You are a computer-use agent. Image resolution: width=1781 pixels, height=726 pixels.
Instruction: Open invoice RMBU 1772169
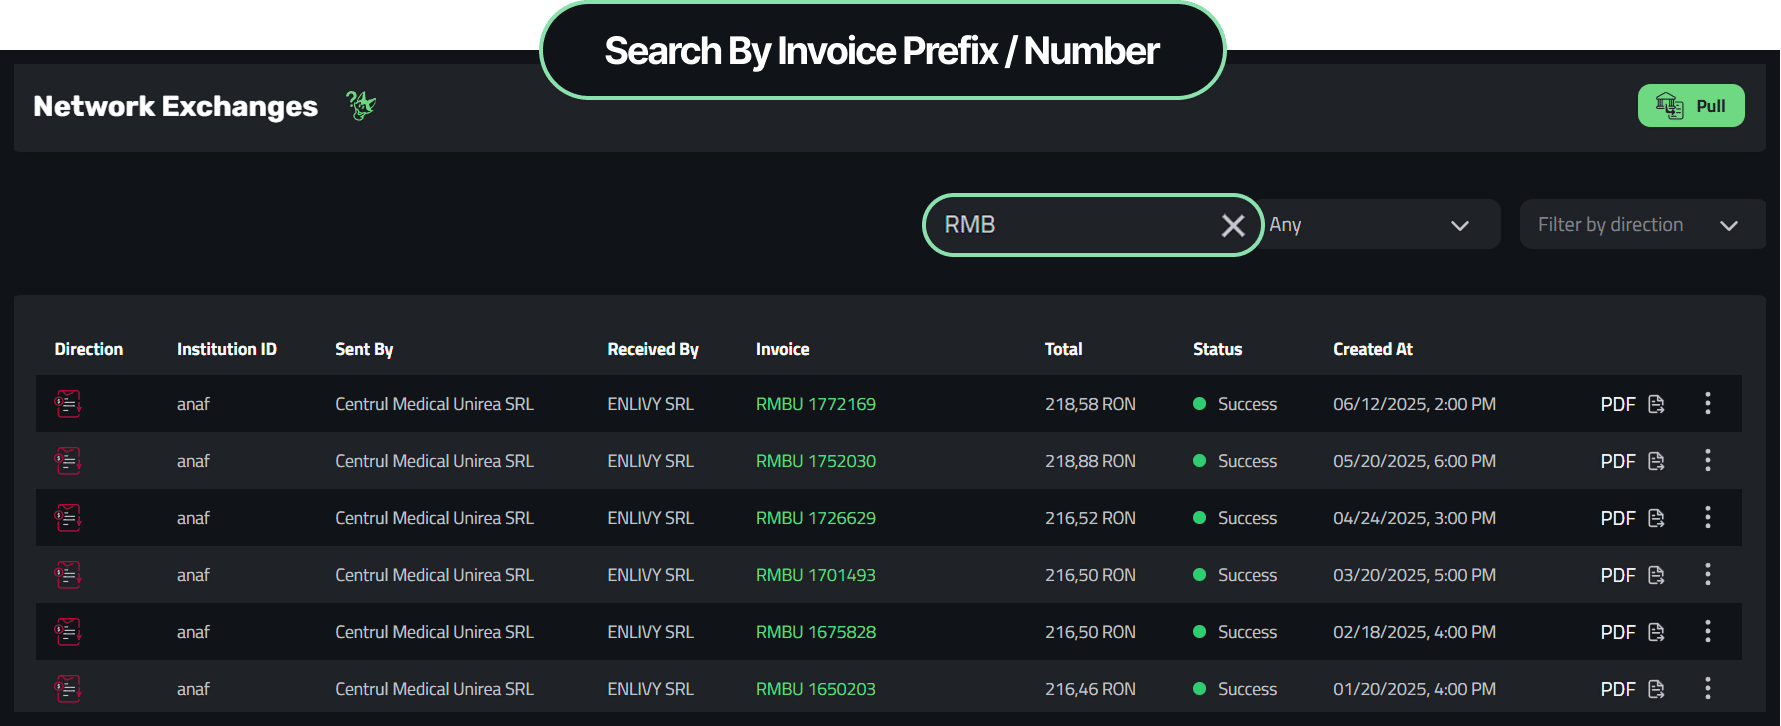pos(815,404)
